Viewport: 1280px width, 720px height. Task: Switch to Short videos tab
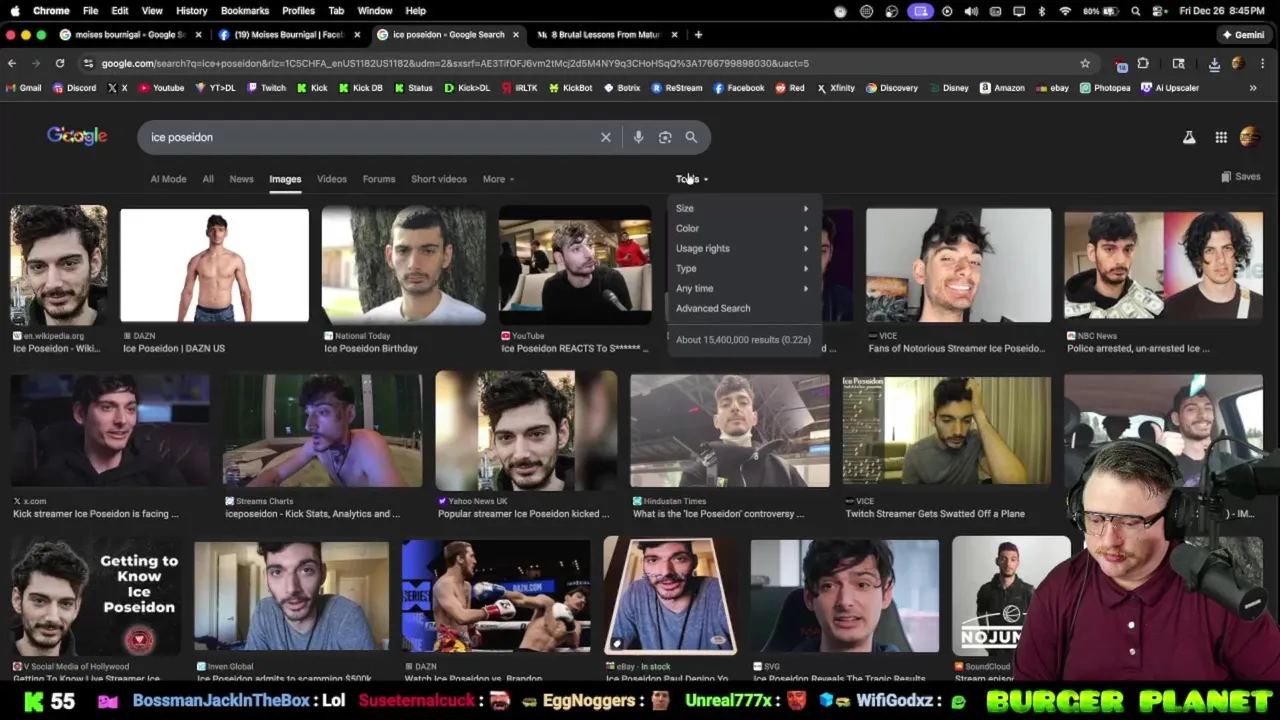tap(439, 179)
